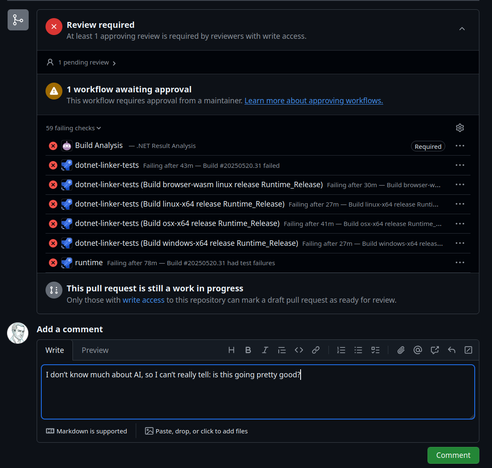Screen dimensions: 492x468
Task: Open options menu for Build Analysis check
Action: (x=460, y=146)
